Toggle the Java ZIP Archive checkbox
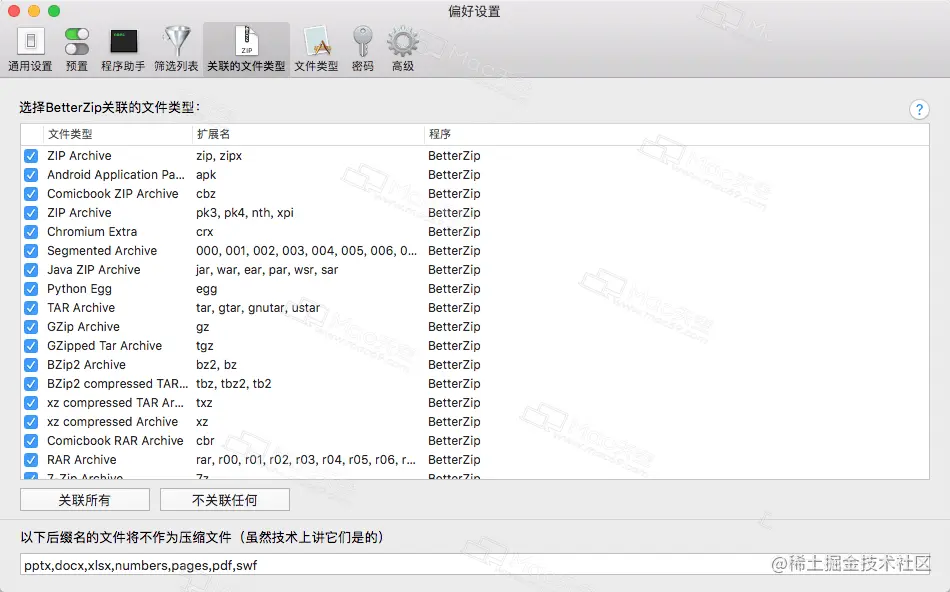 (31, 270)
